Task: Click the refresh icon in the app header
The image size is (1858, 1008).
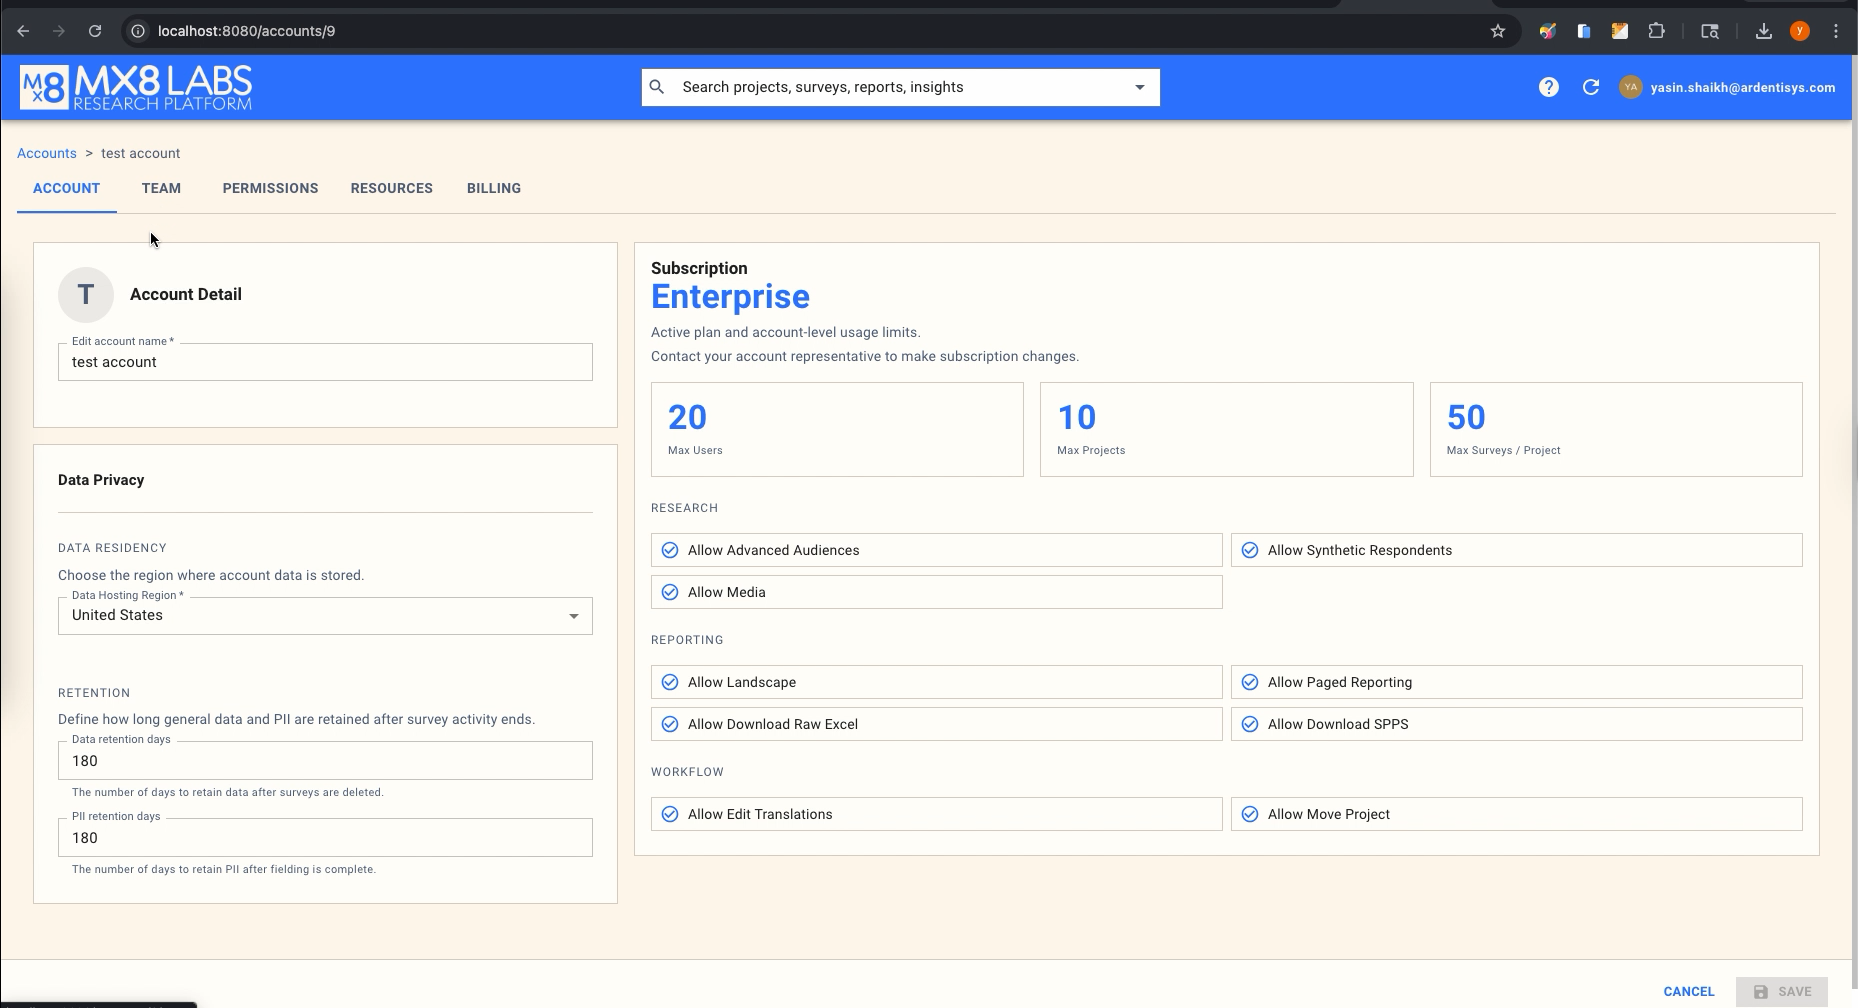Action: coord(1590,88)
